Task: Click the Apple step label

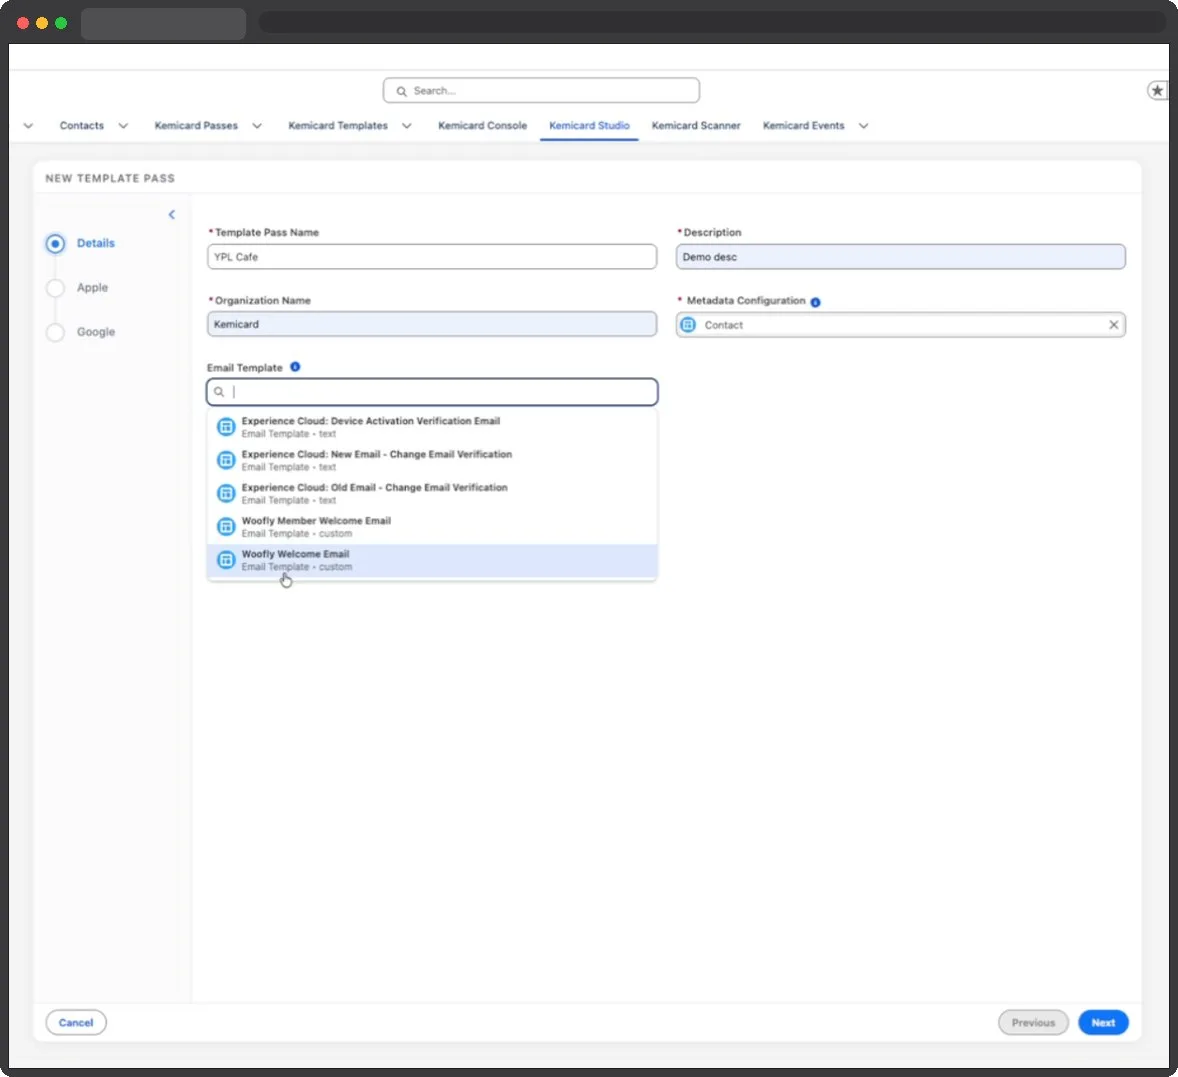Action: tap(92, 288)
